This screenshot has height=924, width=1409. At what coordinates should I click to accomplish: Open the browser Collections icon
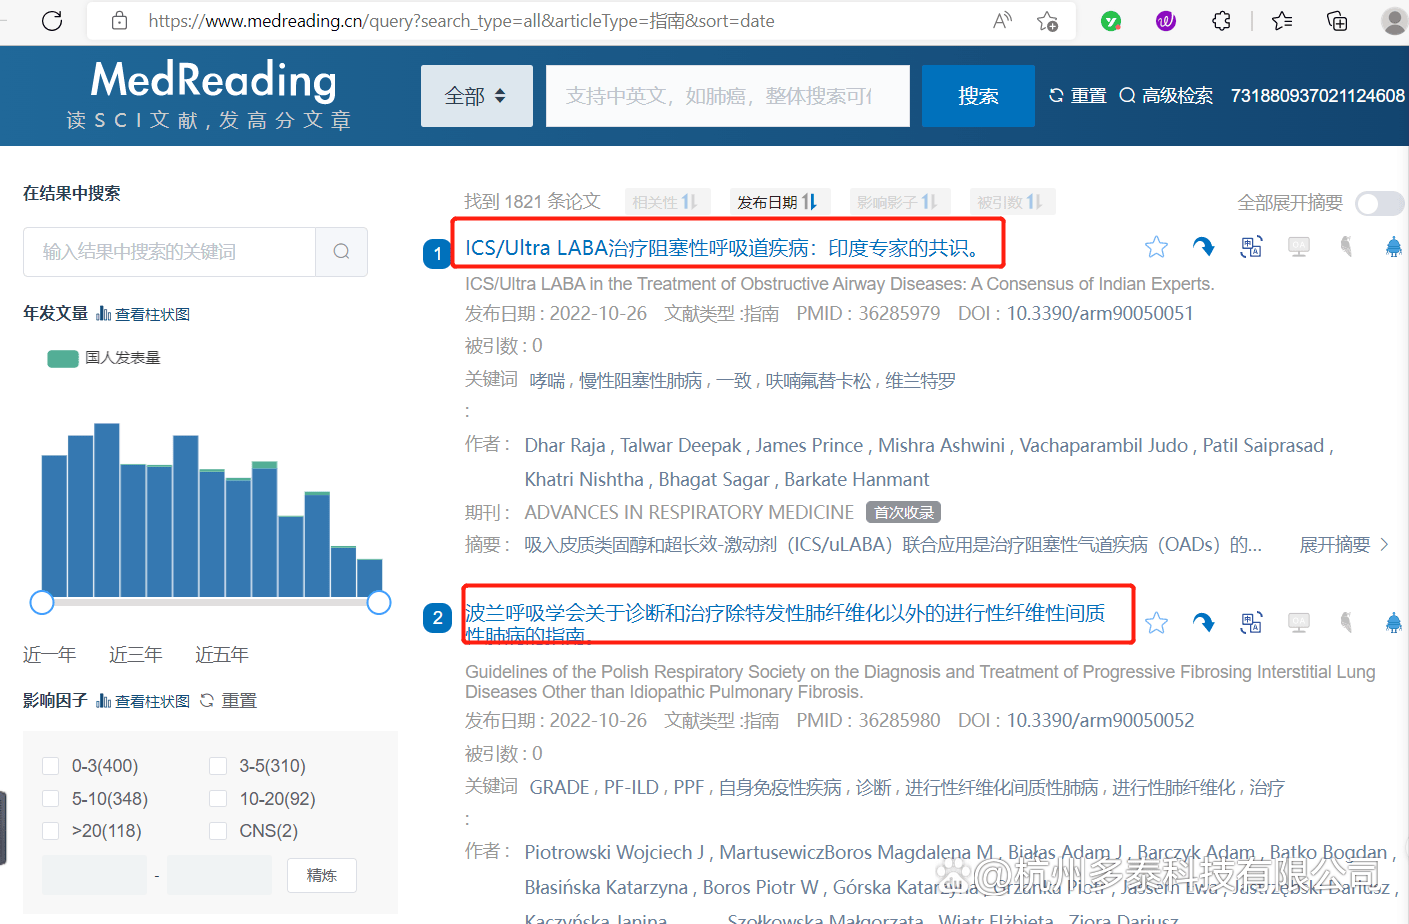(x=1337, y=20)
